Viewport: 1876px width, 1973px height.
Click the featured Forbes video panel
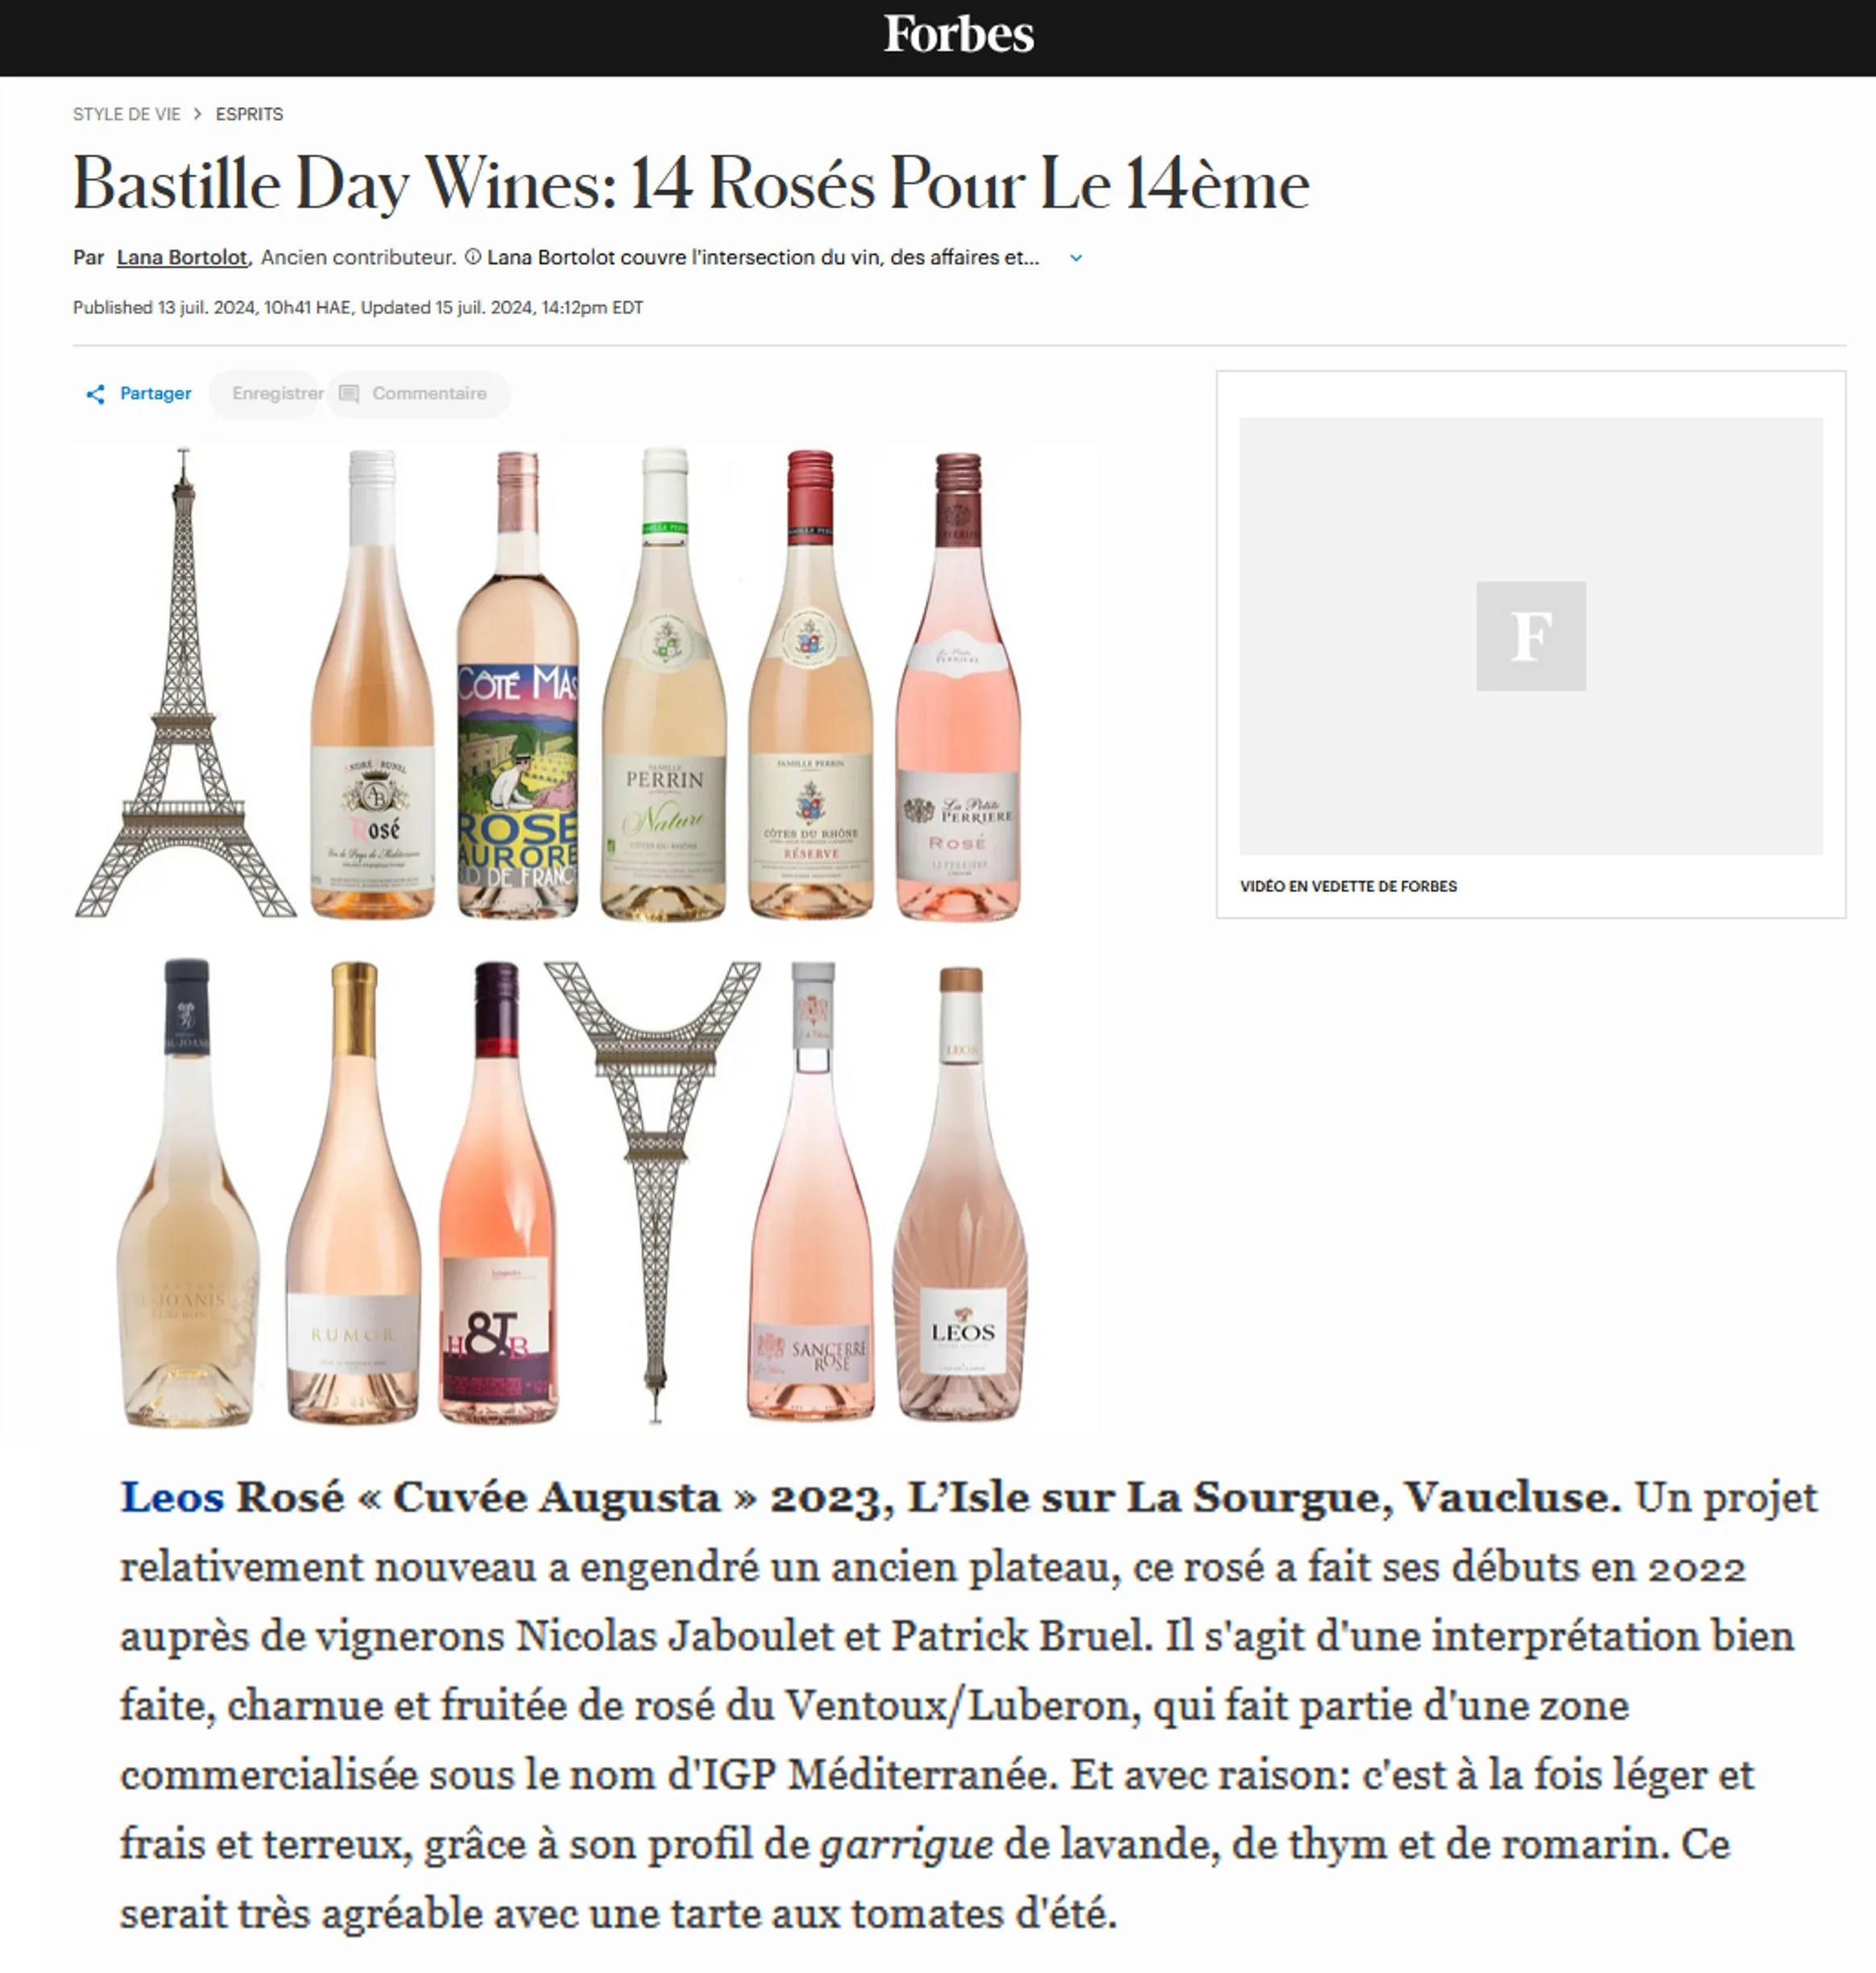[x=1530, y=644]
